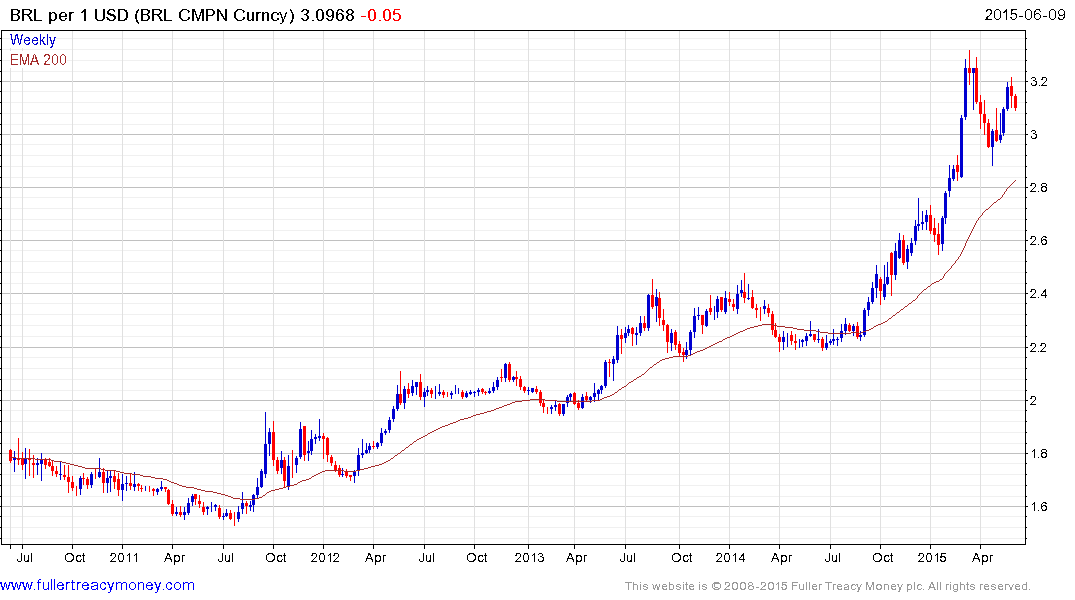Image resolution: width=1075 pixels, height=600 pixels.
Task: Click the 2014 label on time axis
Action: [730, 557]
